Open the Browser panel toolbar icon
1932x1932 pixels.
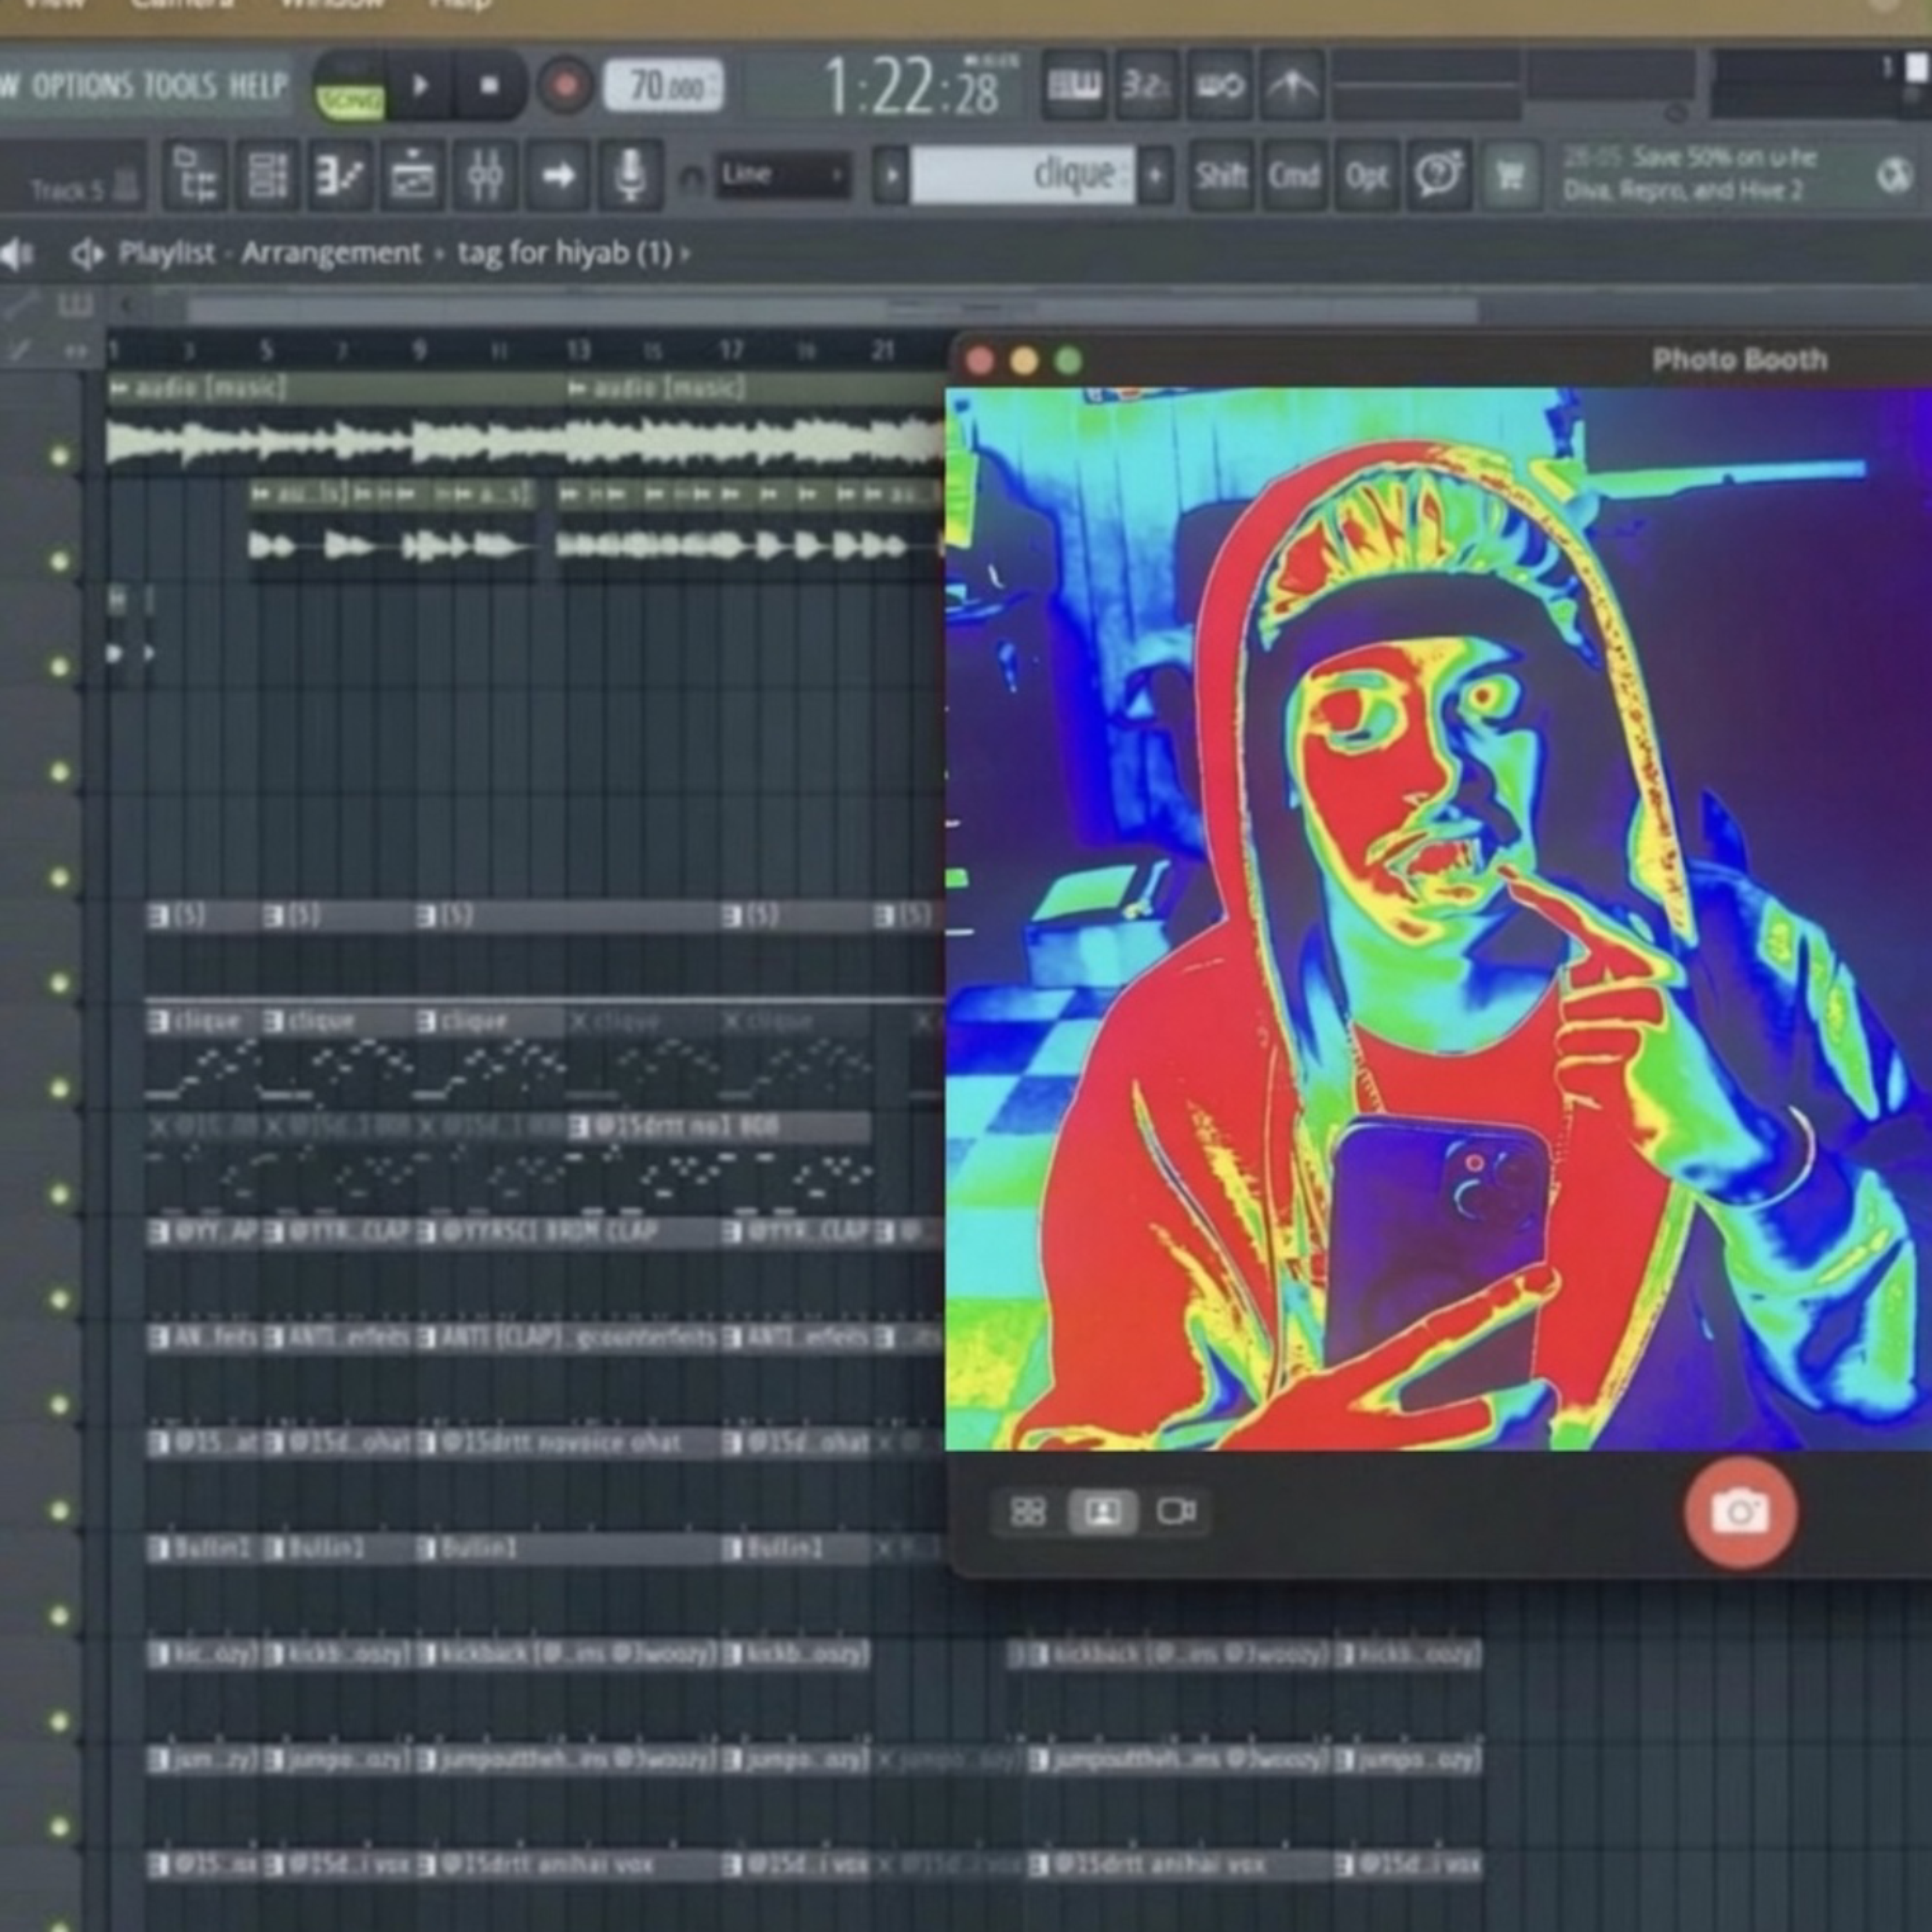tap(194, 176)
